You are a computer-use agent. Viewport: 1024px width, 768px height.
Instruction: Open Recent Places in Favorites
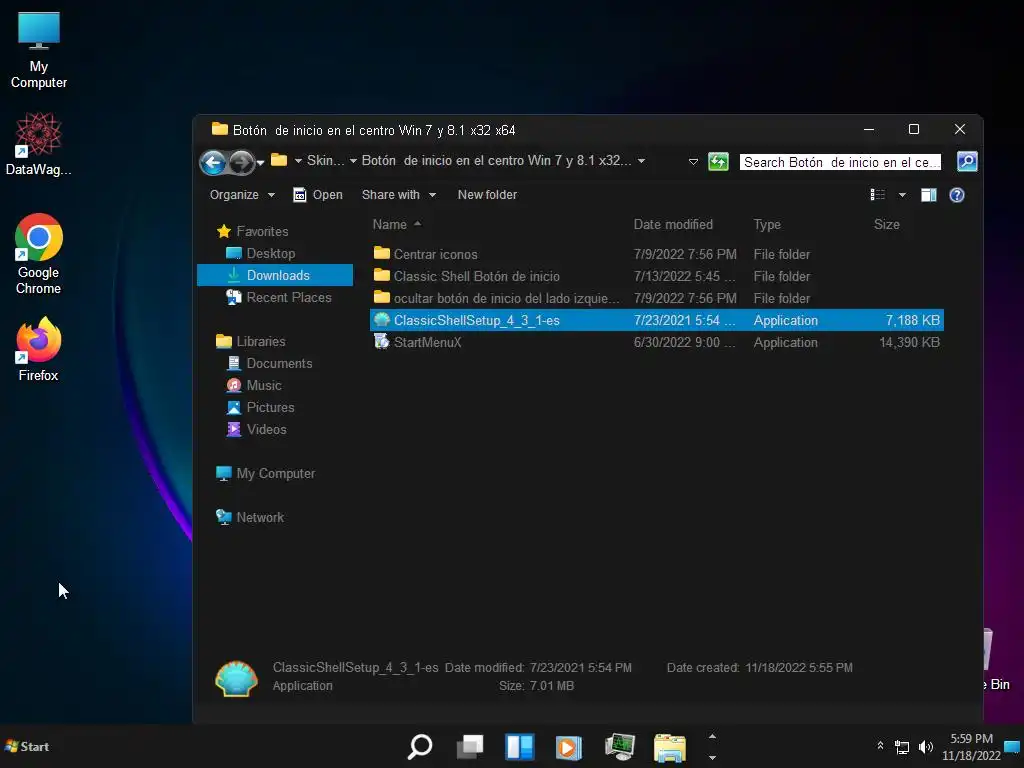pos(279,297)
